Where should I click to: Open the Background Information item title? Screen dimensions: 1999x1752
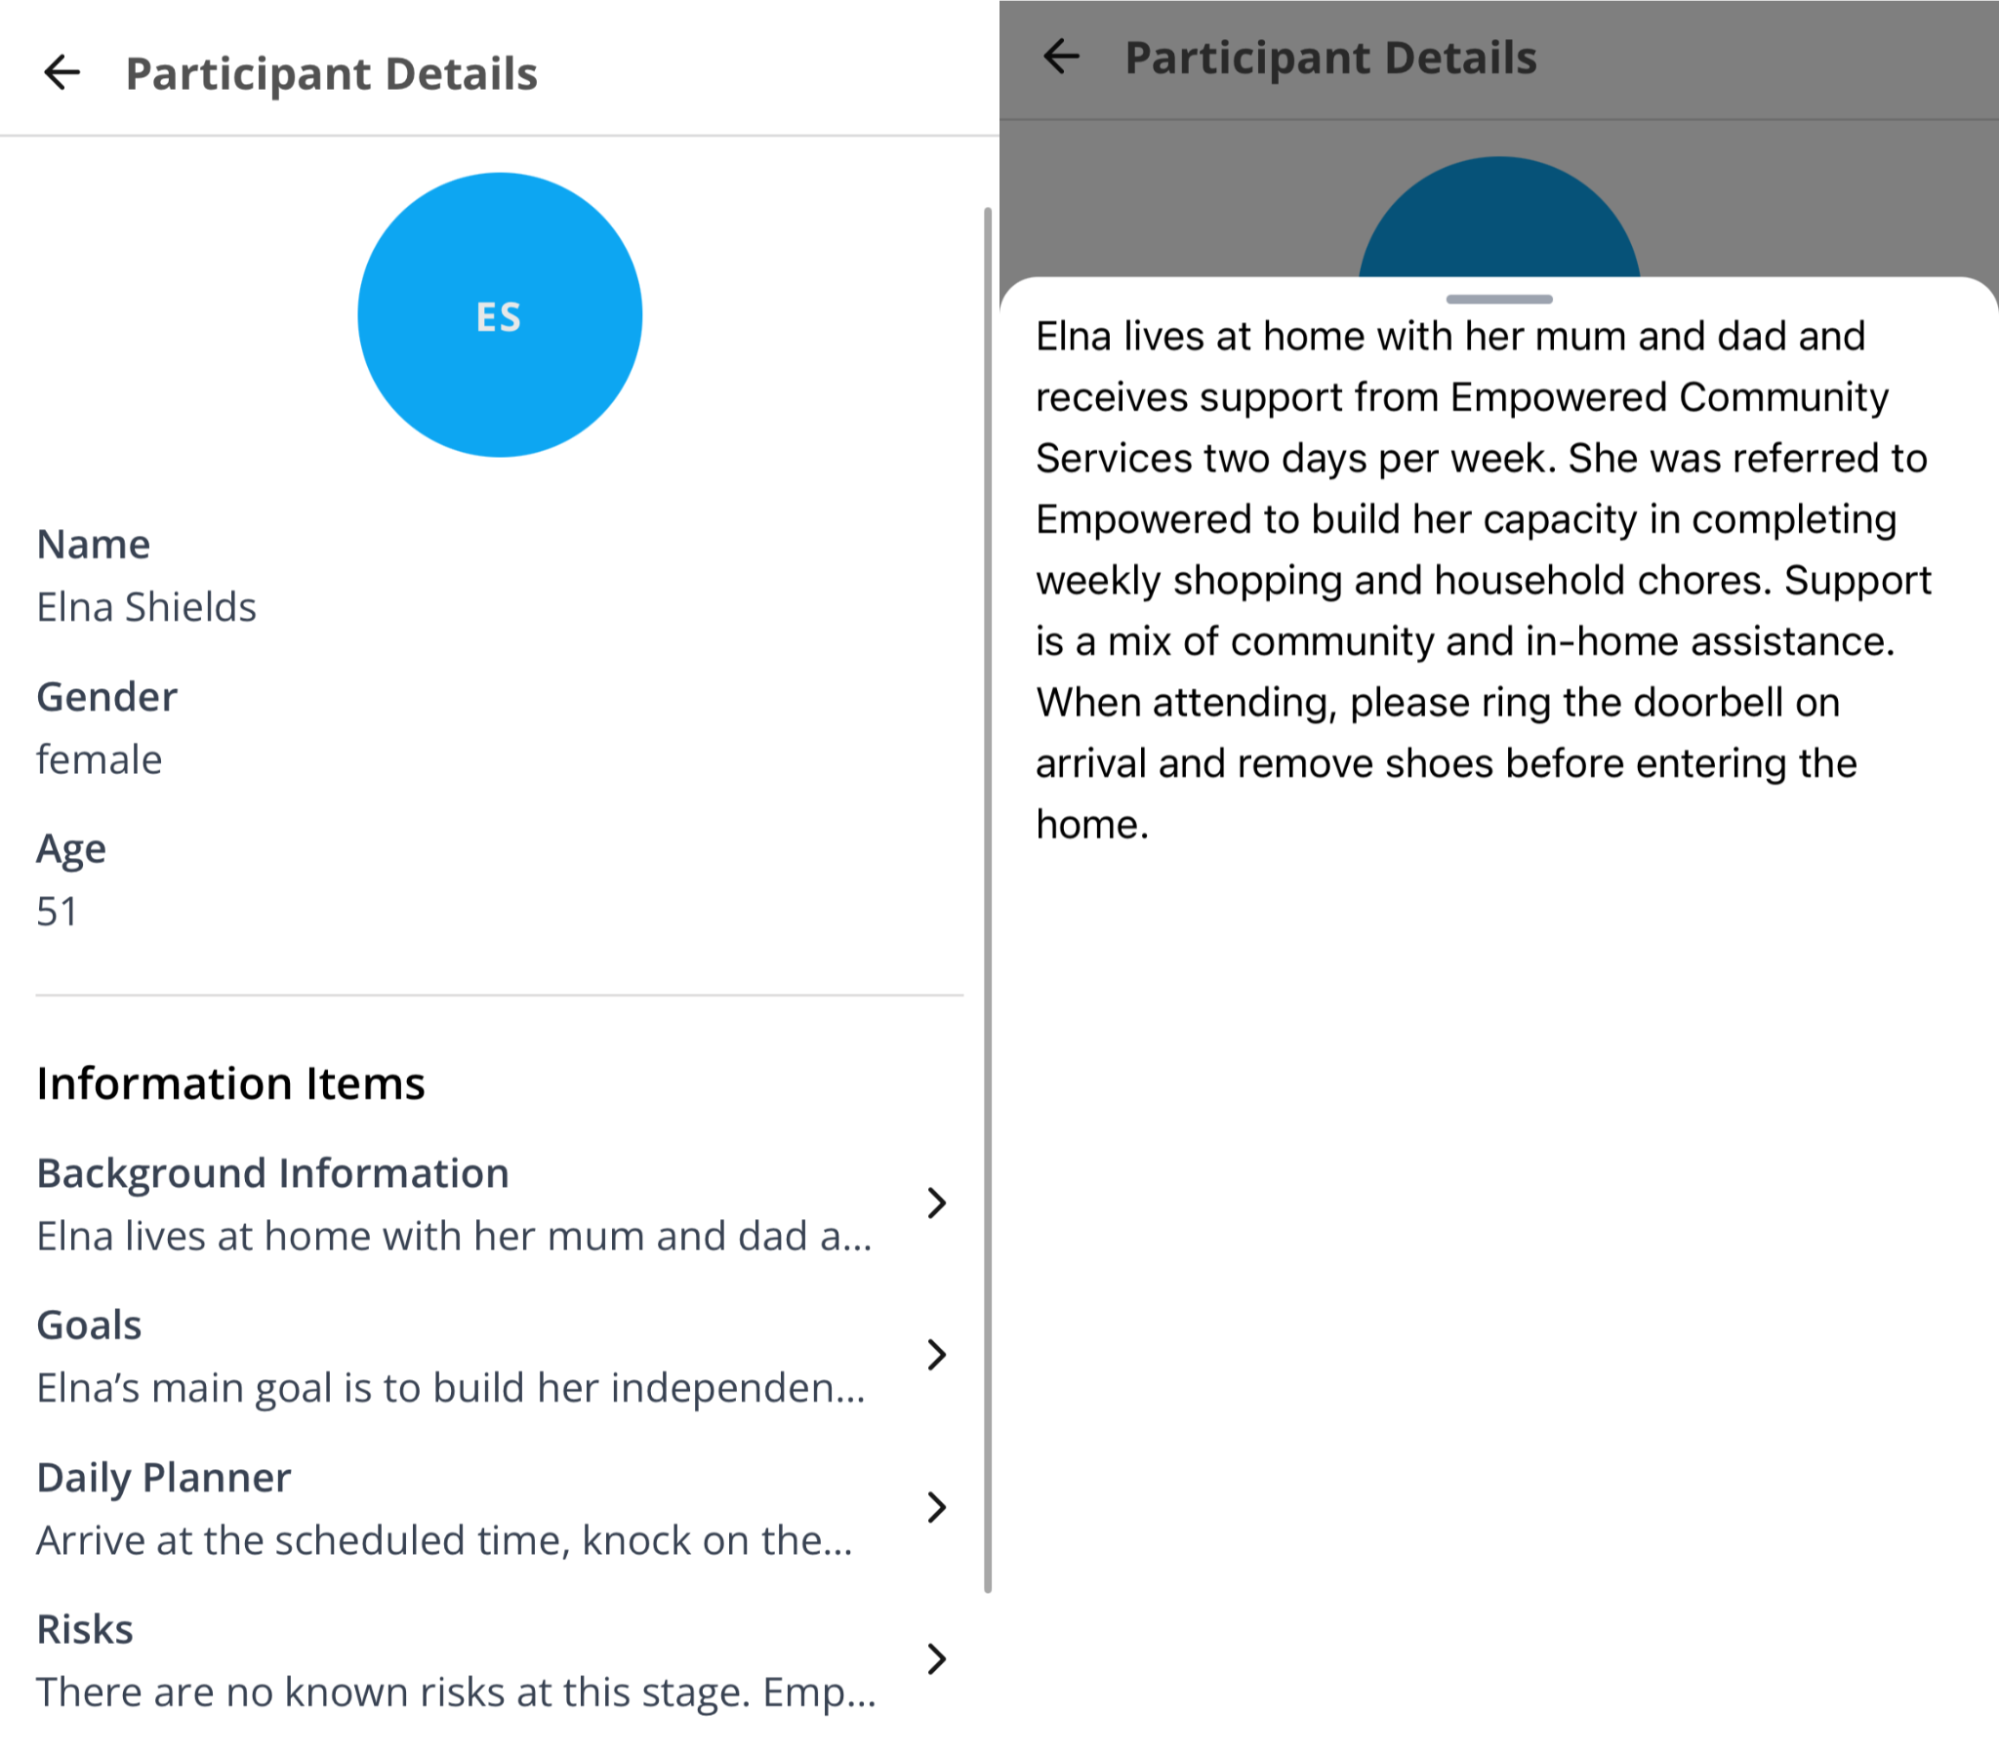click(x=273, y=1173)
